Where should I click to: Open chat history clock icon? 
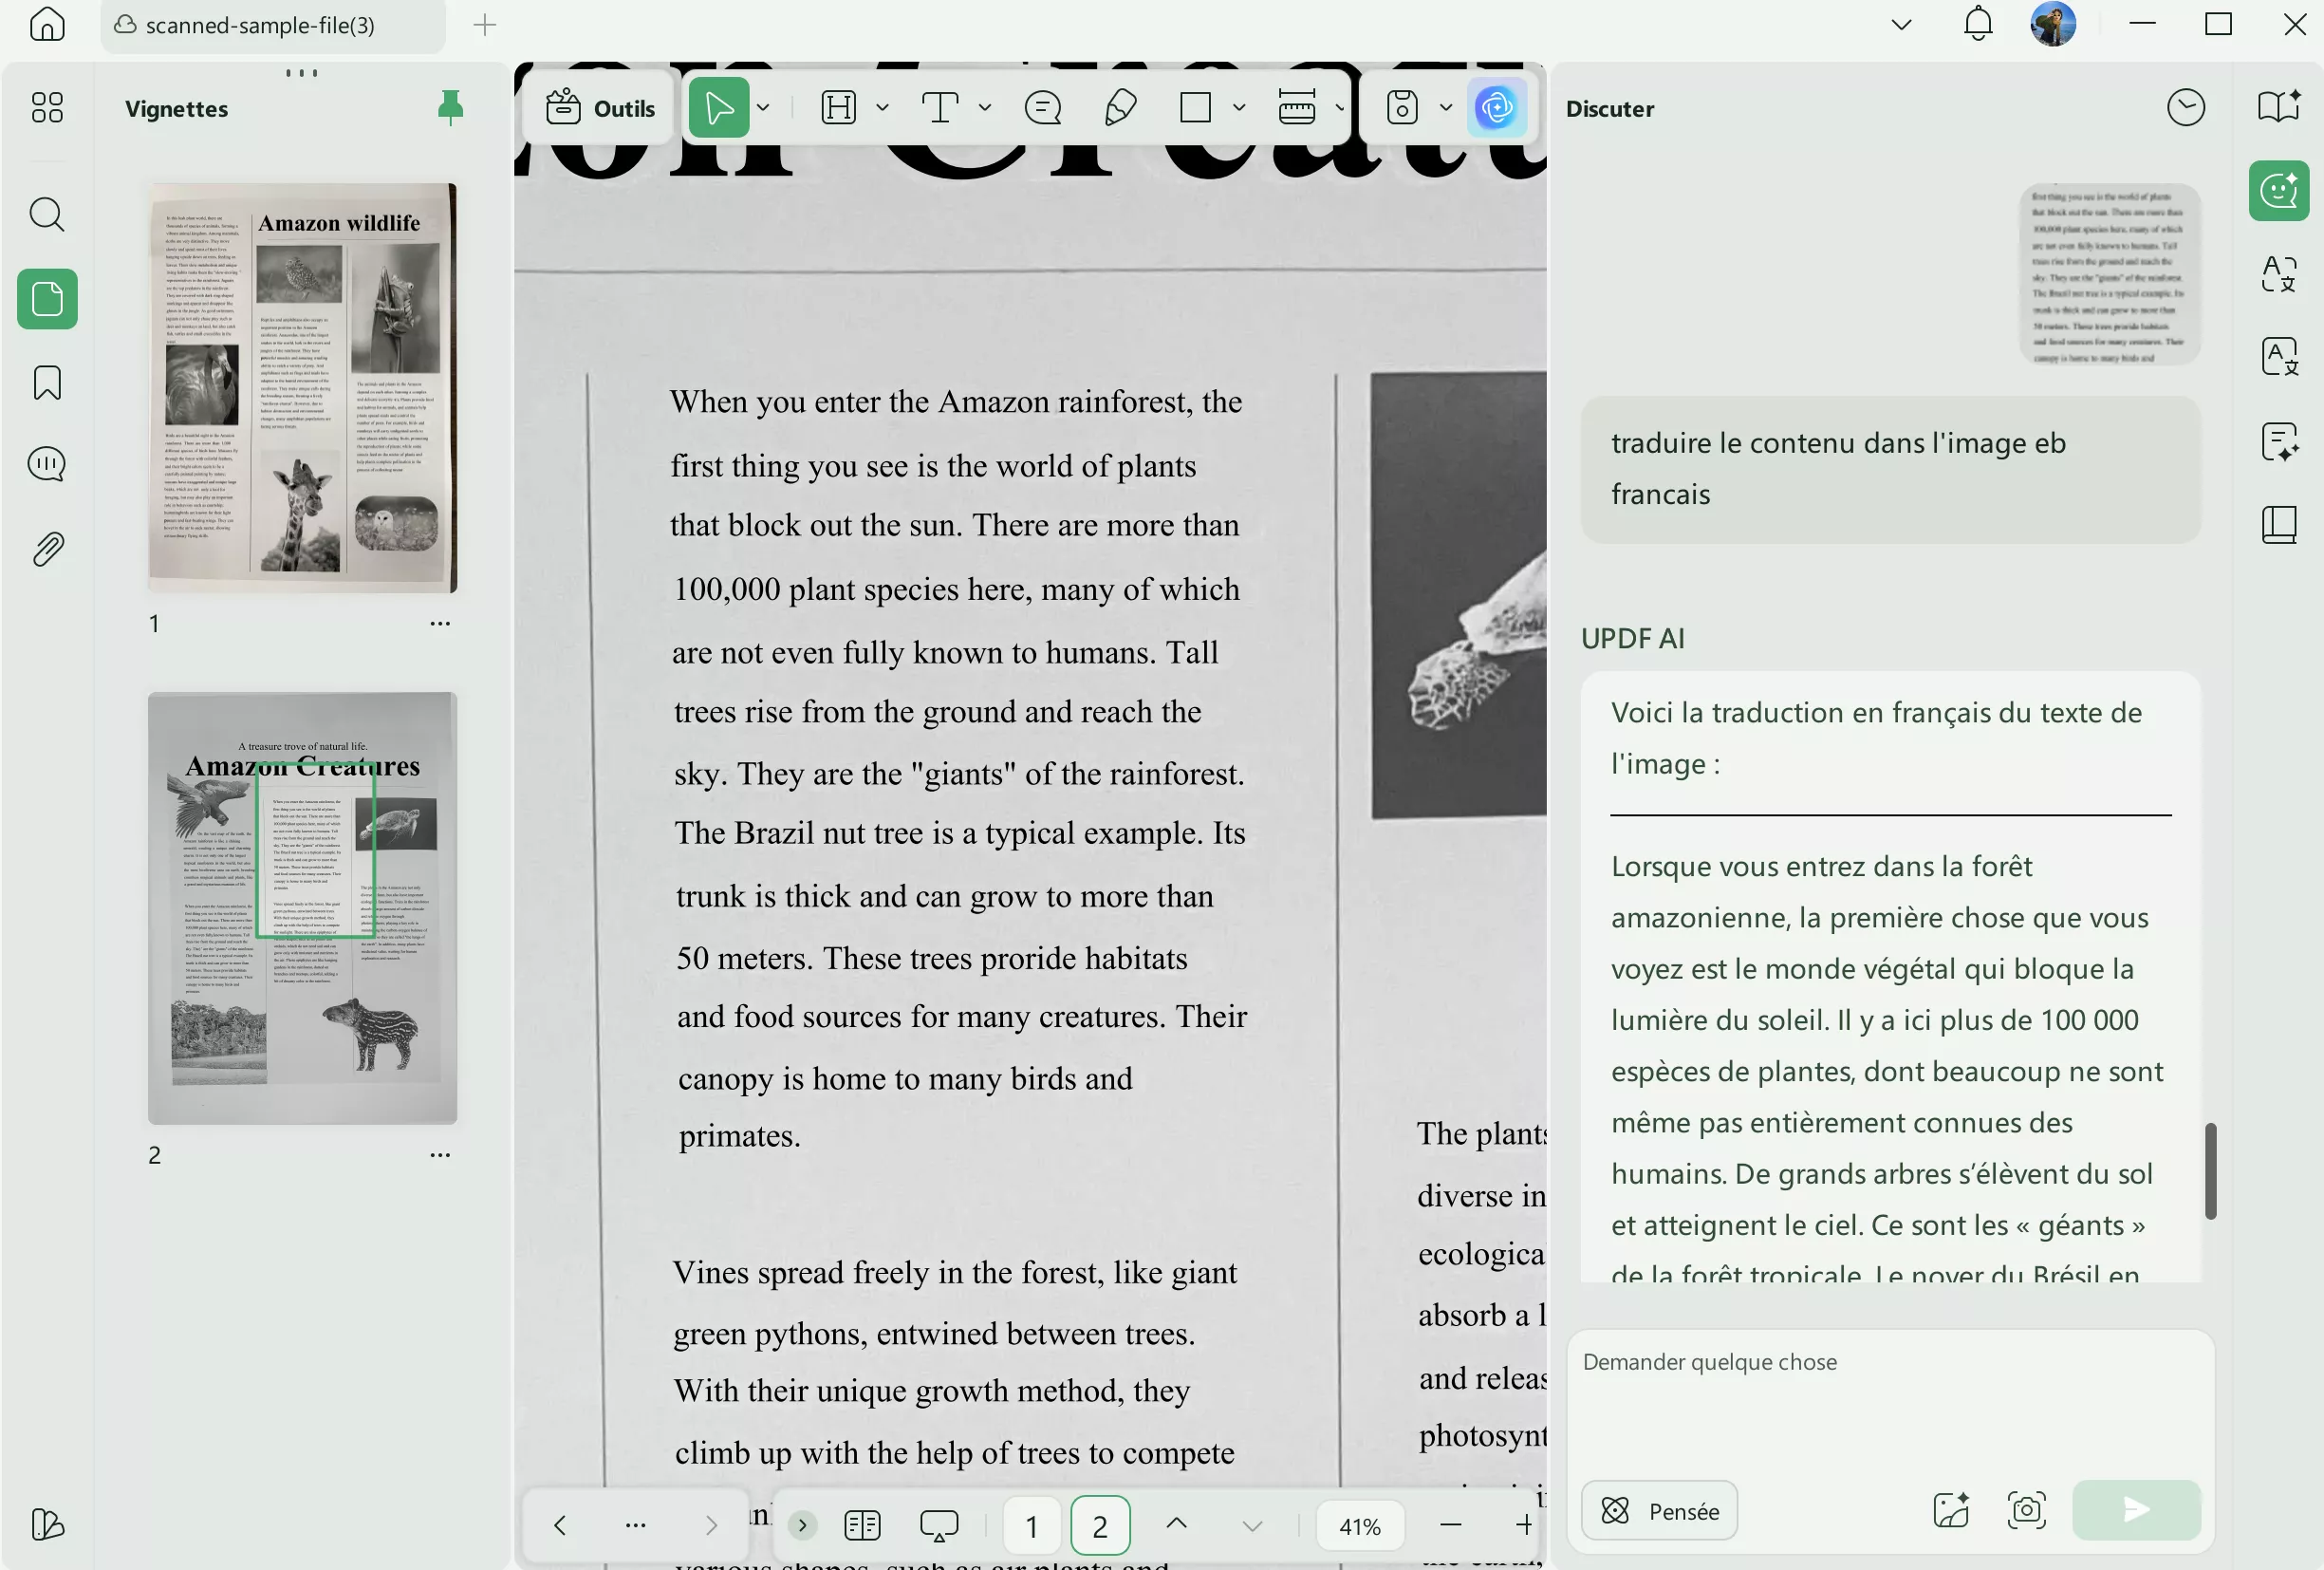coord(2185,107)
